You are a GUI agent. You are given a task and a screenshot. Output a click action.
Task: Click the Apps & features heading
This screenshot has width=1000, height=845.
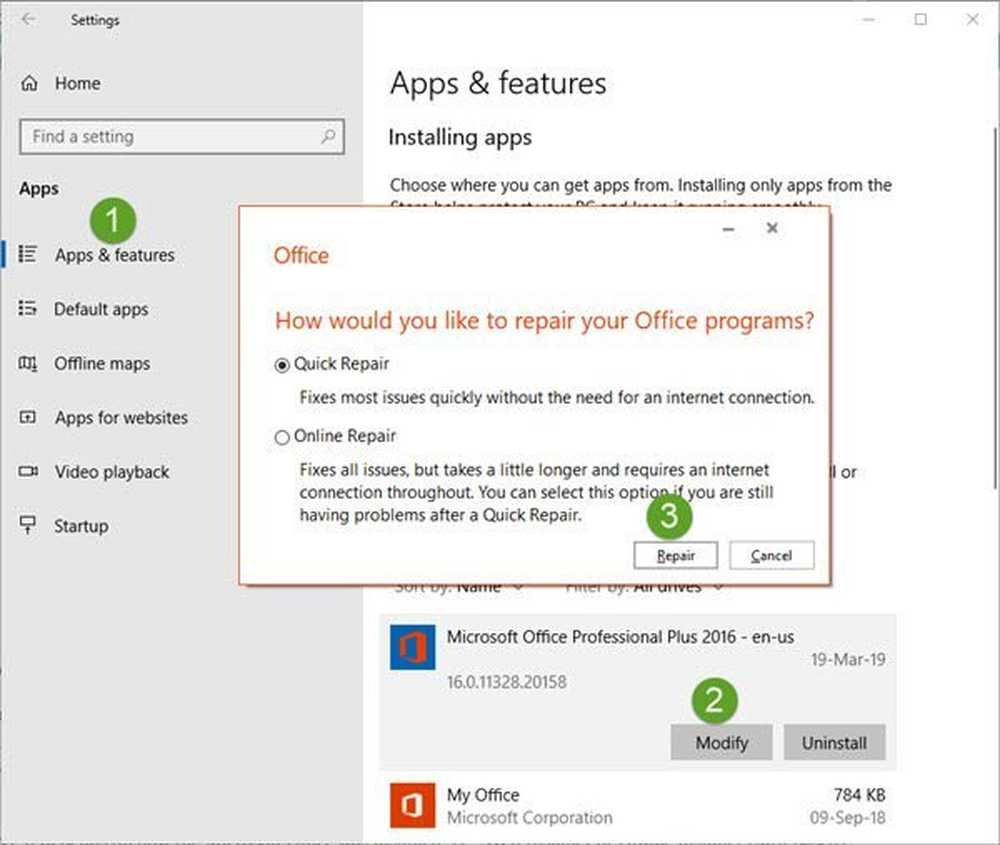(x=498, y=84)
